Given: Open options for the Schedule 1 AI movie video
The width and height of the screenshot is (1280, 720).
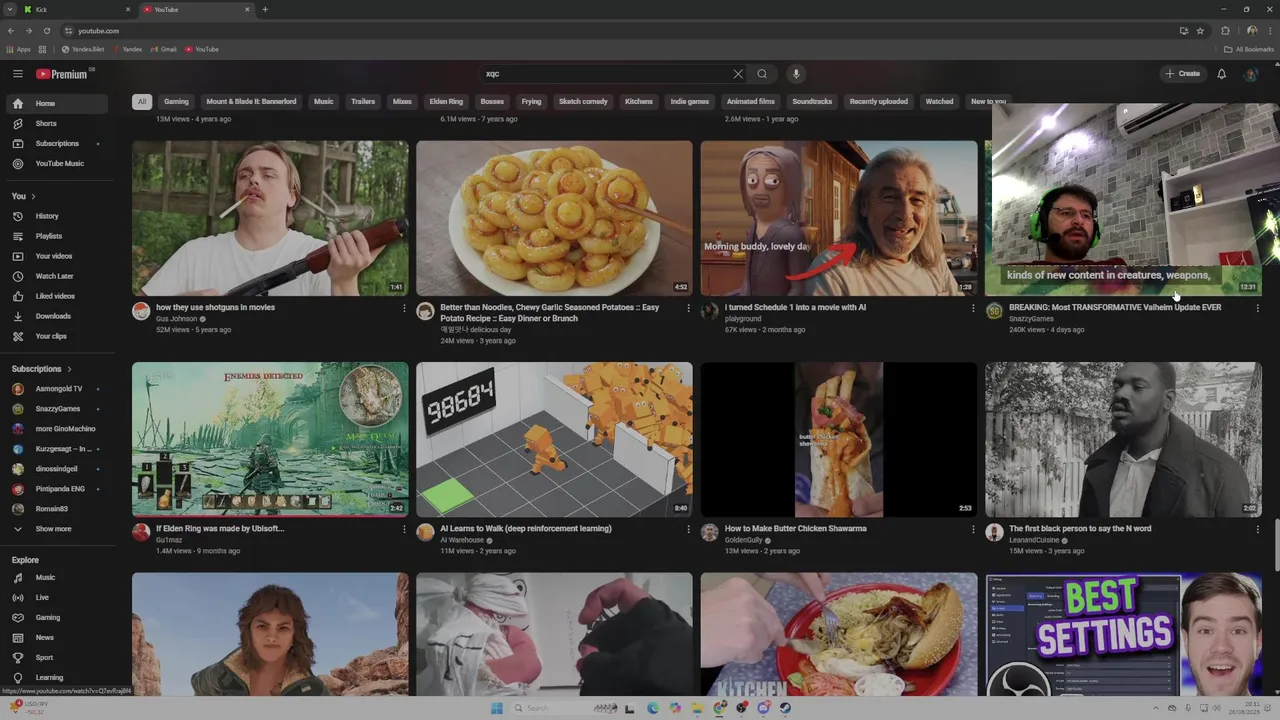Looking at the screenshot, I should (973, 308).
